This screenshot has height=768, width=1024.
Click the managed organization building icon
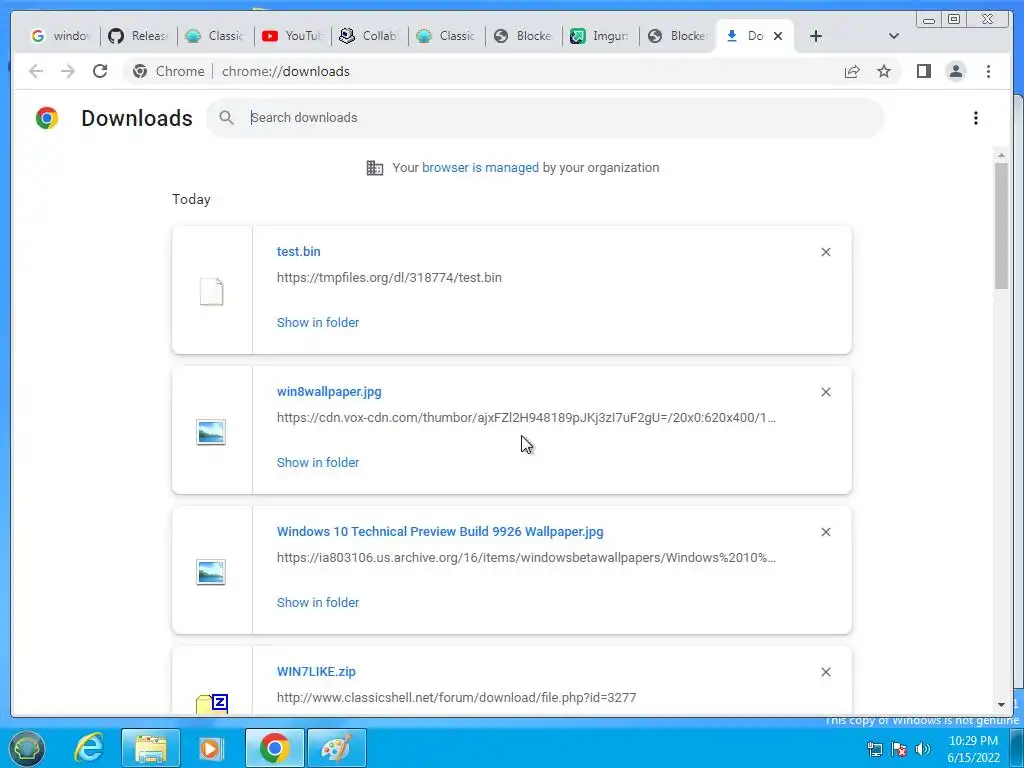click(x=374, y=168)
